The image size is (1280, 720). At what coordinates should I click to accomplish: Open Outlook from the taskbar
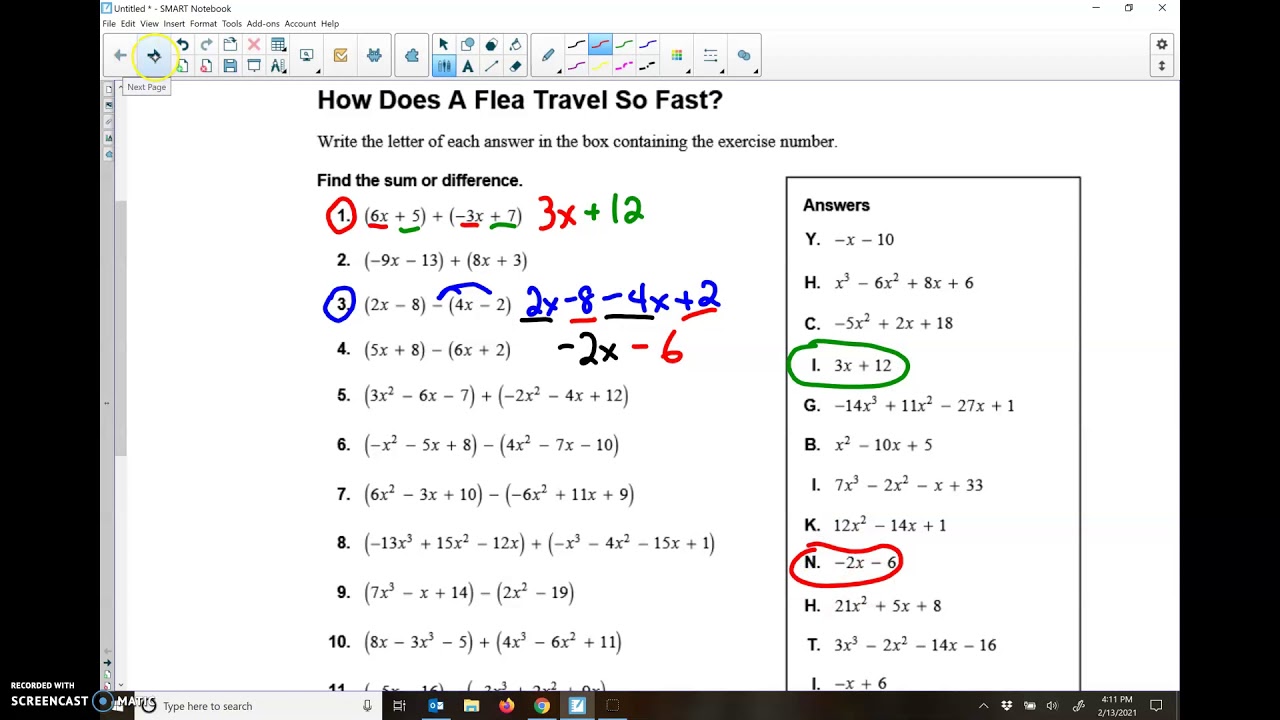point(436,706)
